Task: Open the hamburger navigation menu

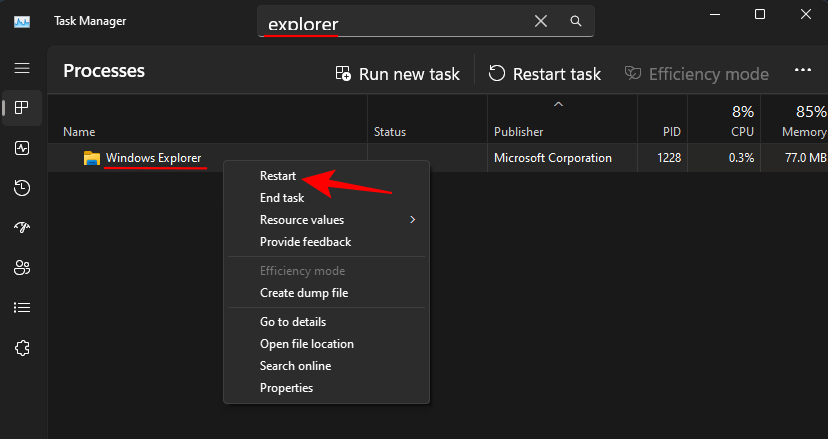Action: coord(22,68)
